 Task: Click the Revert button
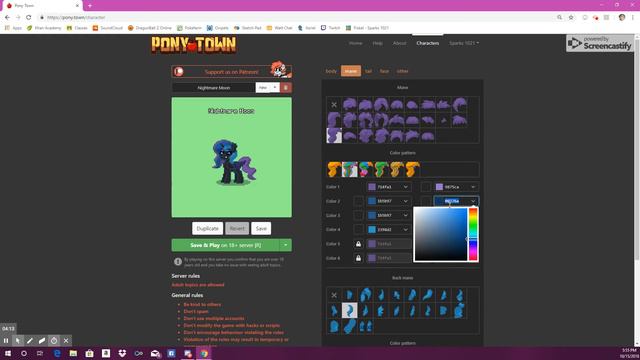click(x=237, y=229)
